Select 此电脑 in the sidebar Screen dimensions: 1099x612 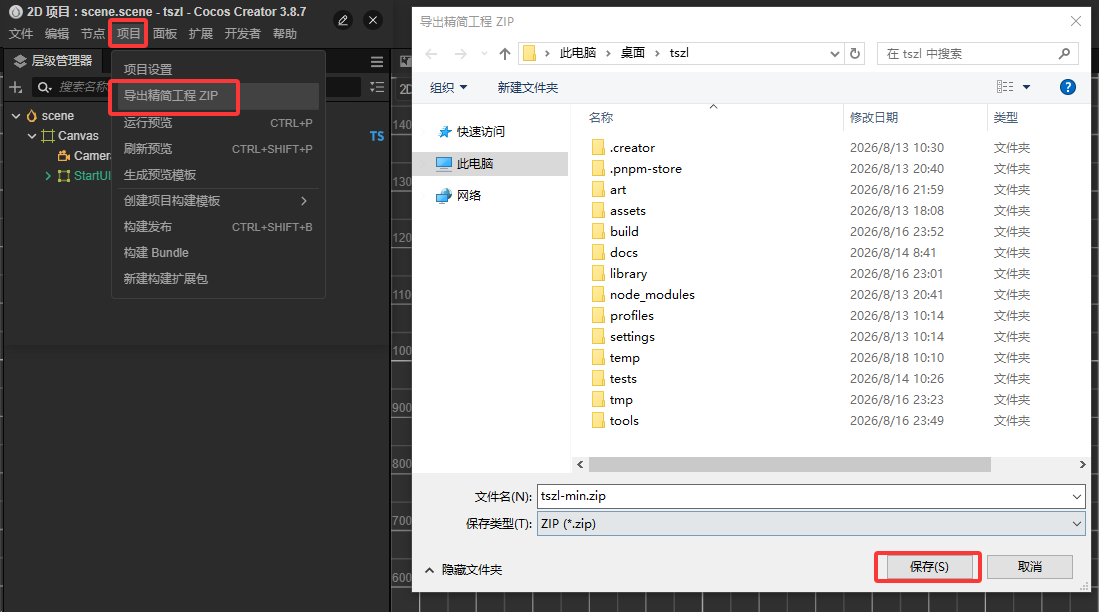(x=491, y=163)
